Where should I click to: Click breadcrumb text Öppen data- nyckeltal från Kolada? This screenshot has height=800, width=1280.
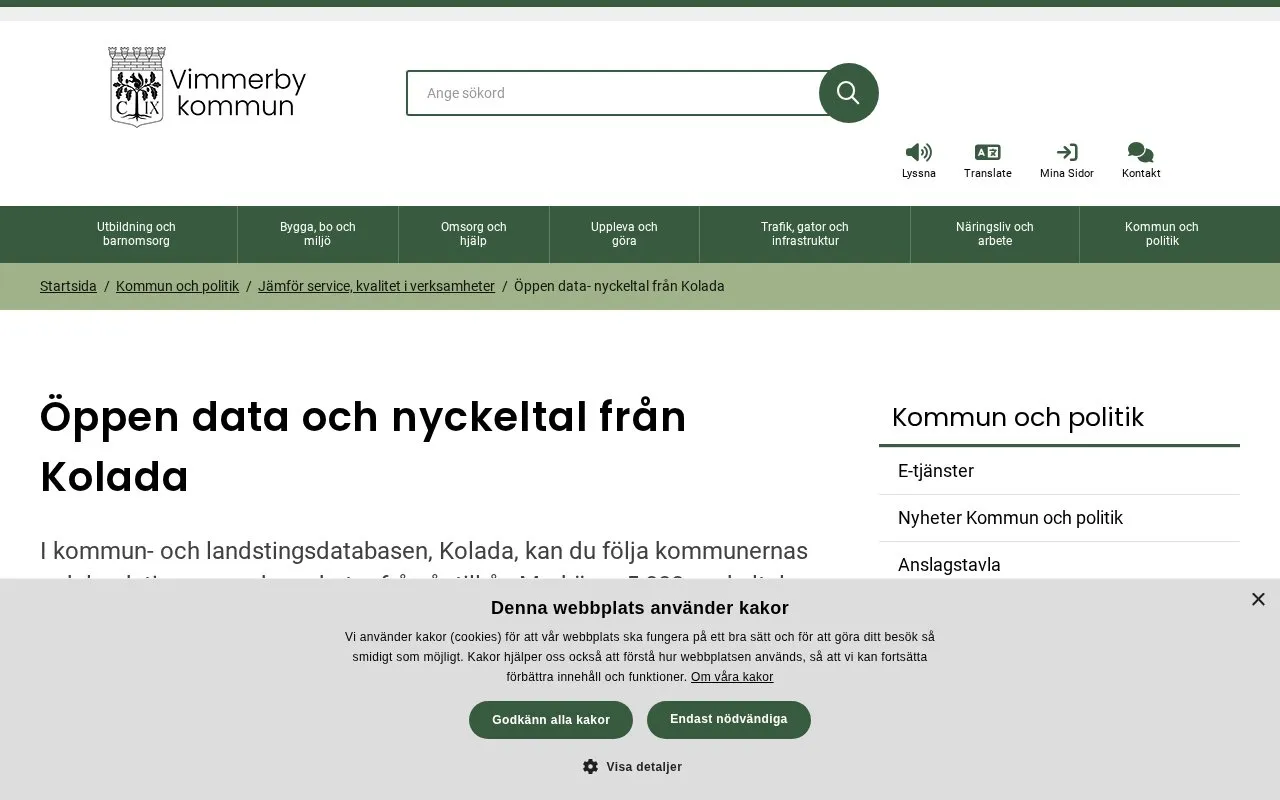point(619,286)
